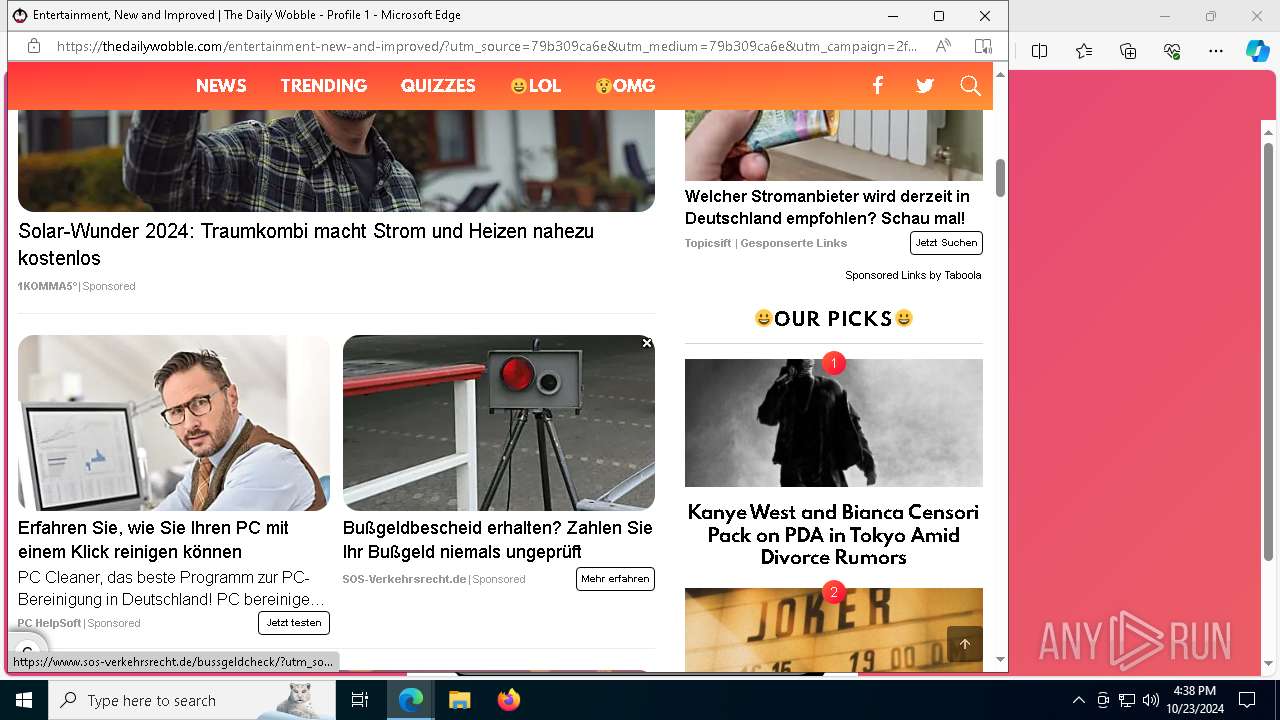The width and height of the screenshot is (1280, 720).
Task: Switch to Microsoft Edge on taskbar
Action: pyautogui.click(x=411, y=700)
